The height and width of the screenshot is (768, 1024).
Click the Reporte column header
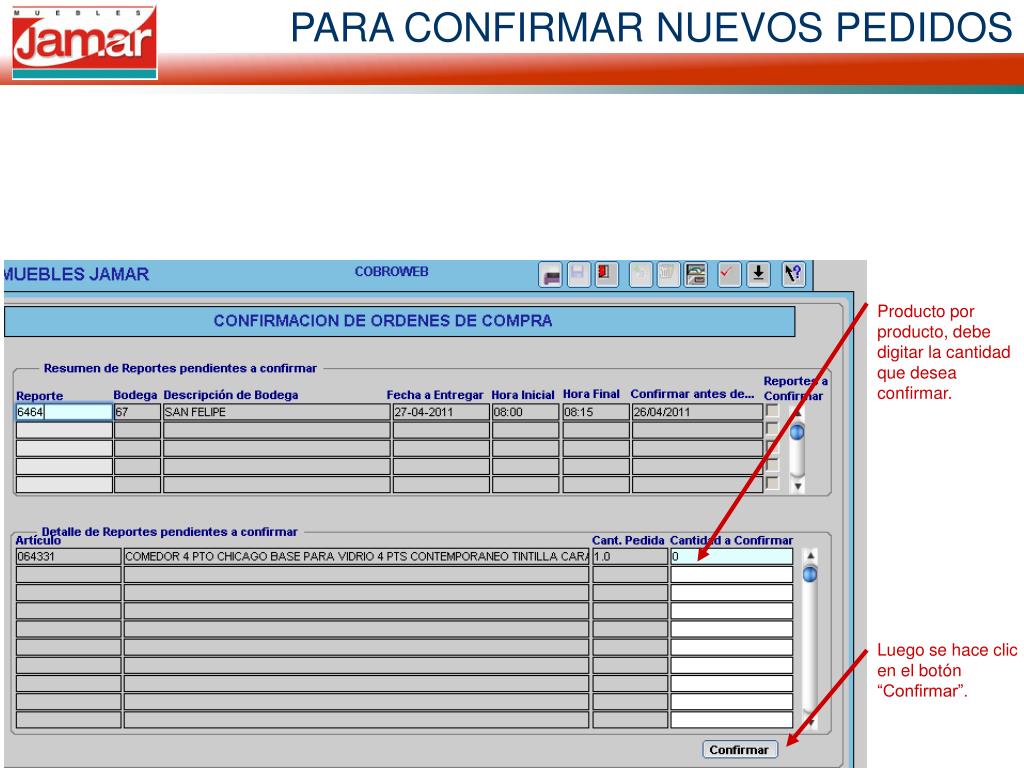39,396
